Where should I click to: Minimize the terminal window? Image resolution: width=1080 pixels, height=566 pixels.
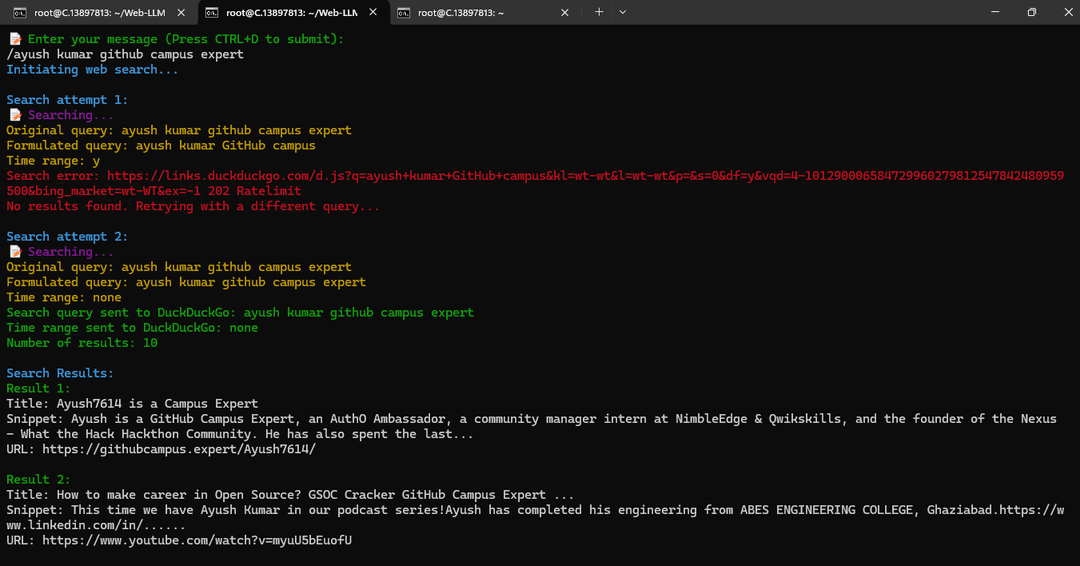tap(995, 12)
